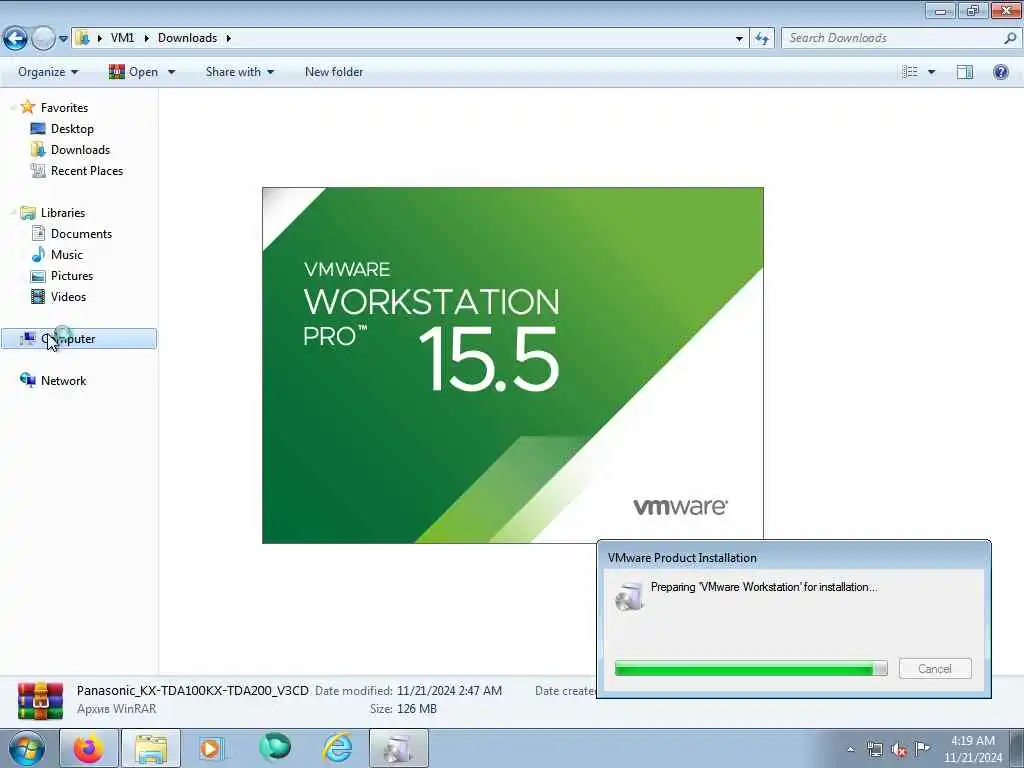This screenshot has height=768, width=1024.
Task: Open recent locations dropdown beside forward arrow
Action: click(x=63, y=39)
